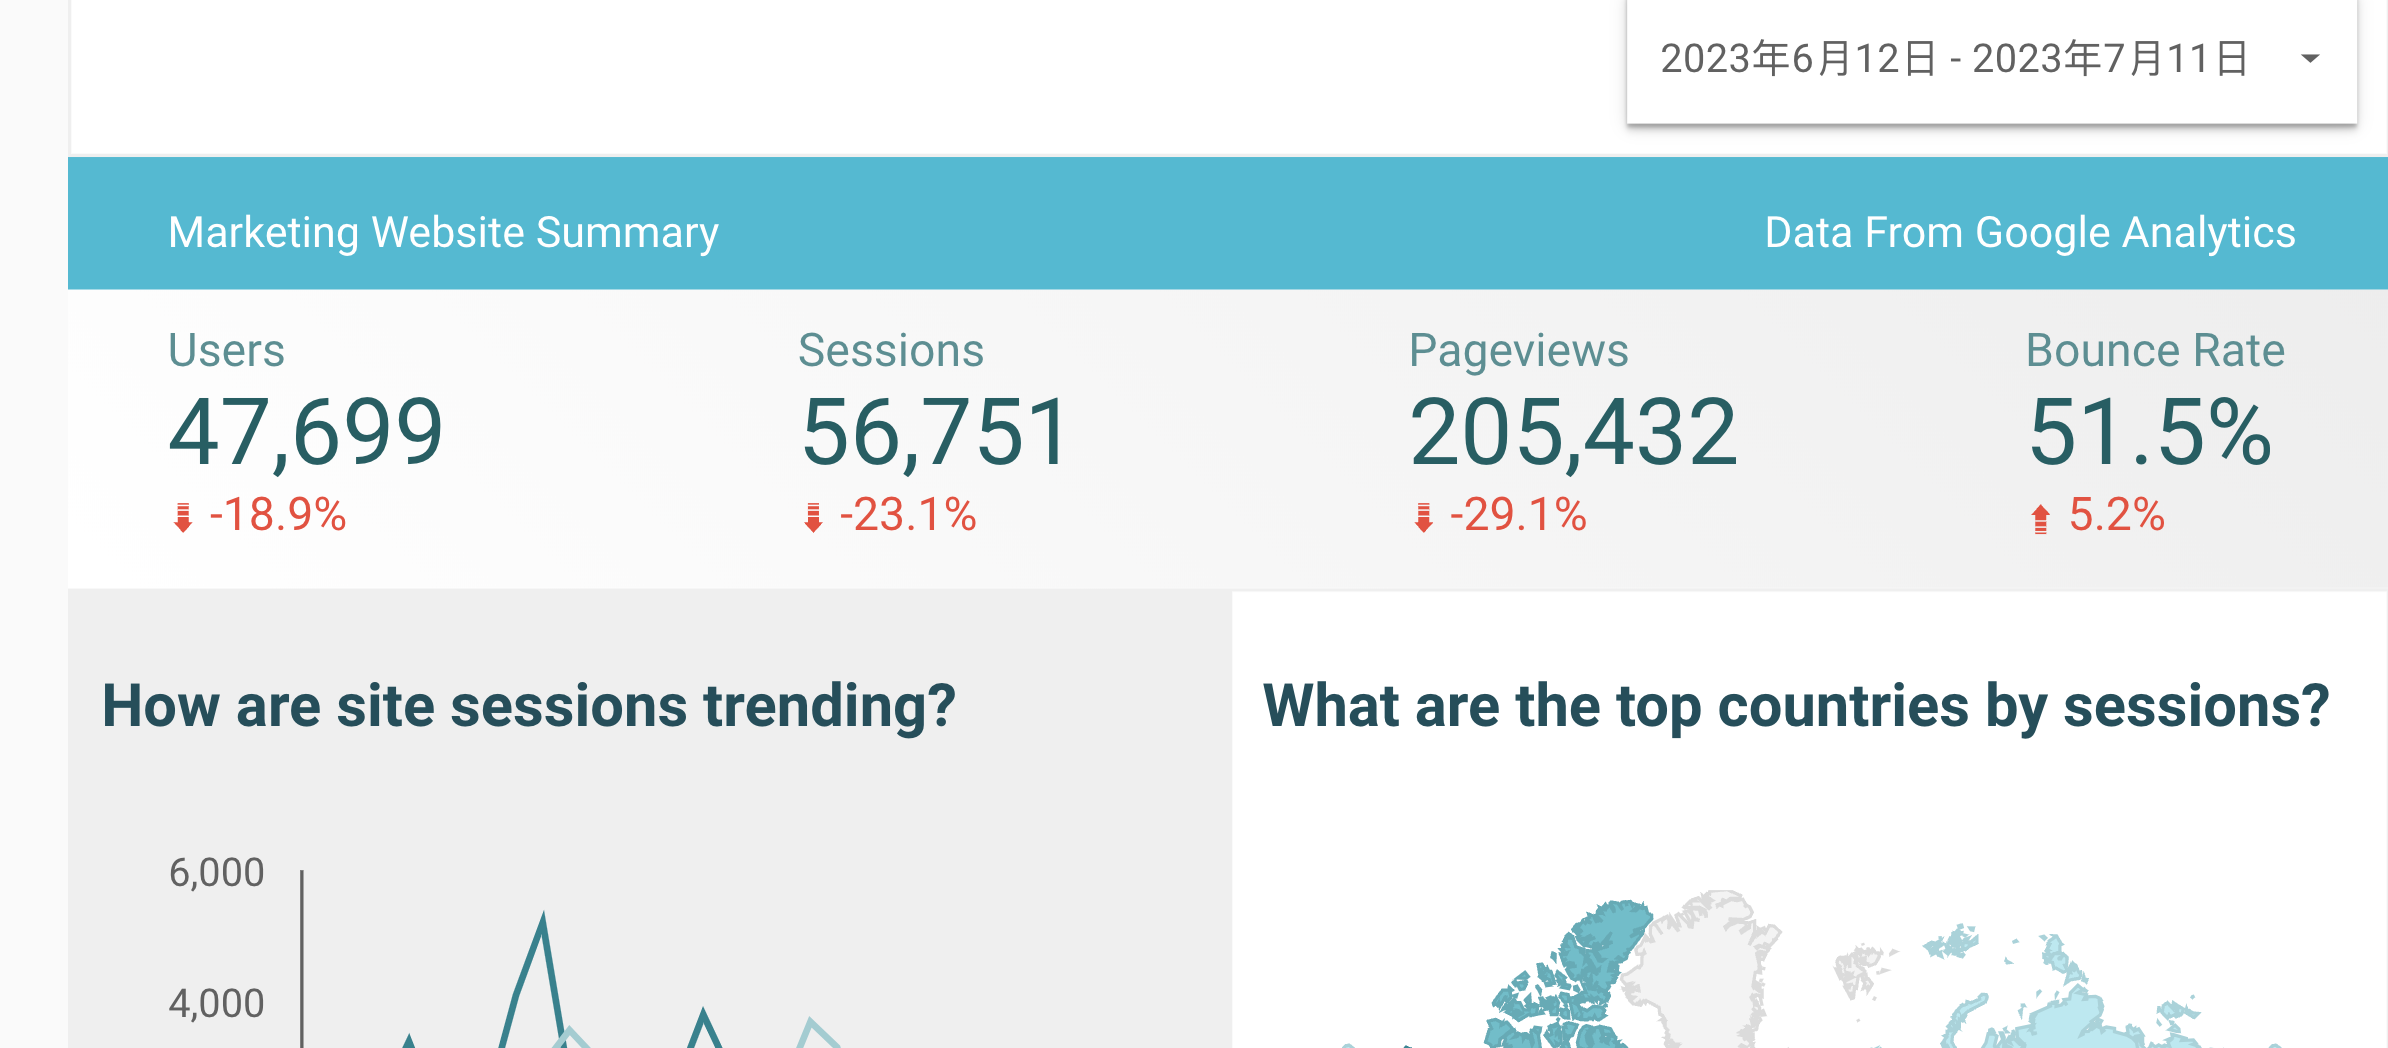
Task: Select the Pageviews value 205,432
Action: click(x=1573, y=432)
